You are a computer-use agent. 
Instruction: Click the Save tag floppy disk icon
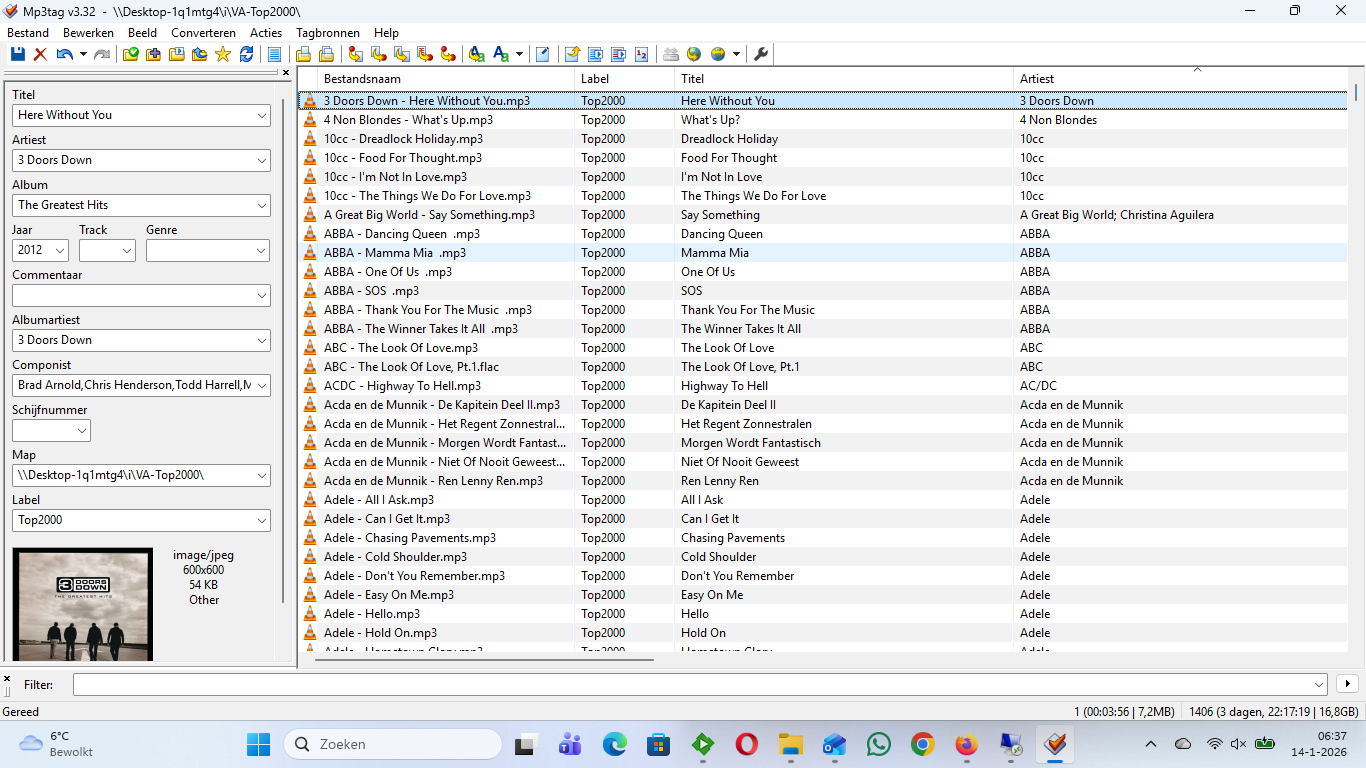18,54
